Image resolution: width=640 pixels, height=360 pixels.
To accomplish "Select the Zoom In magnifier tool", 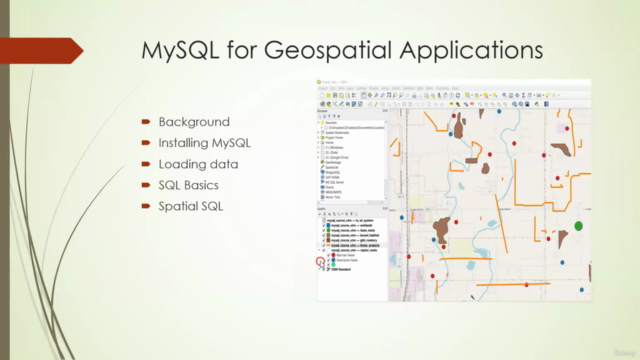I will pos(376,96).
